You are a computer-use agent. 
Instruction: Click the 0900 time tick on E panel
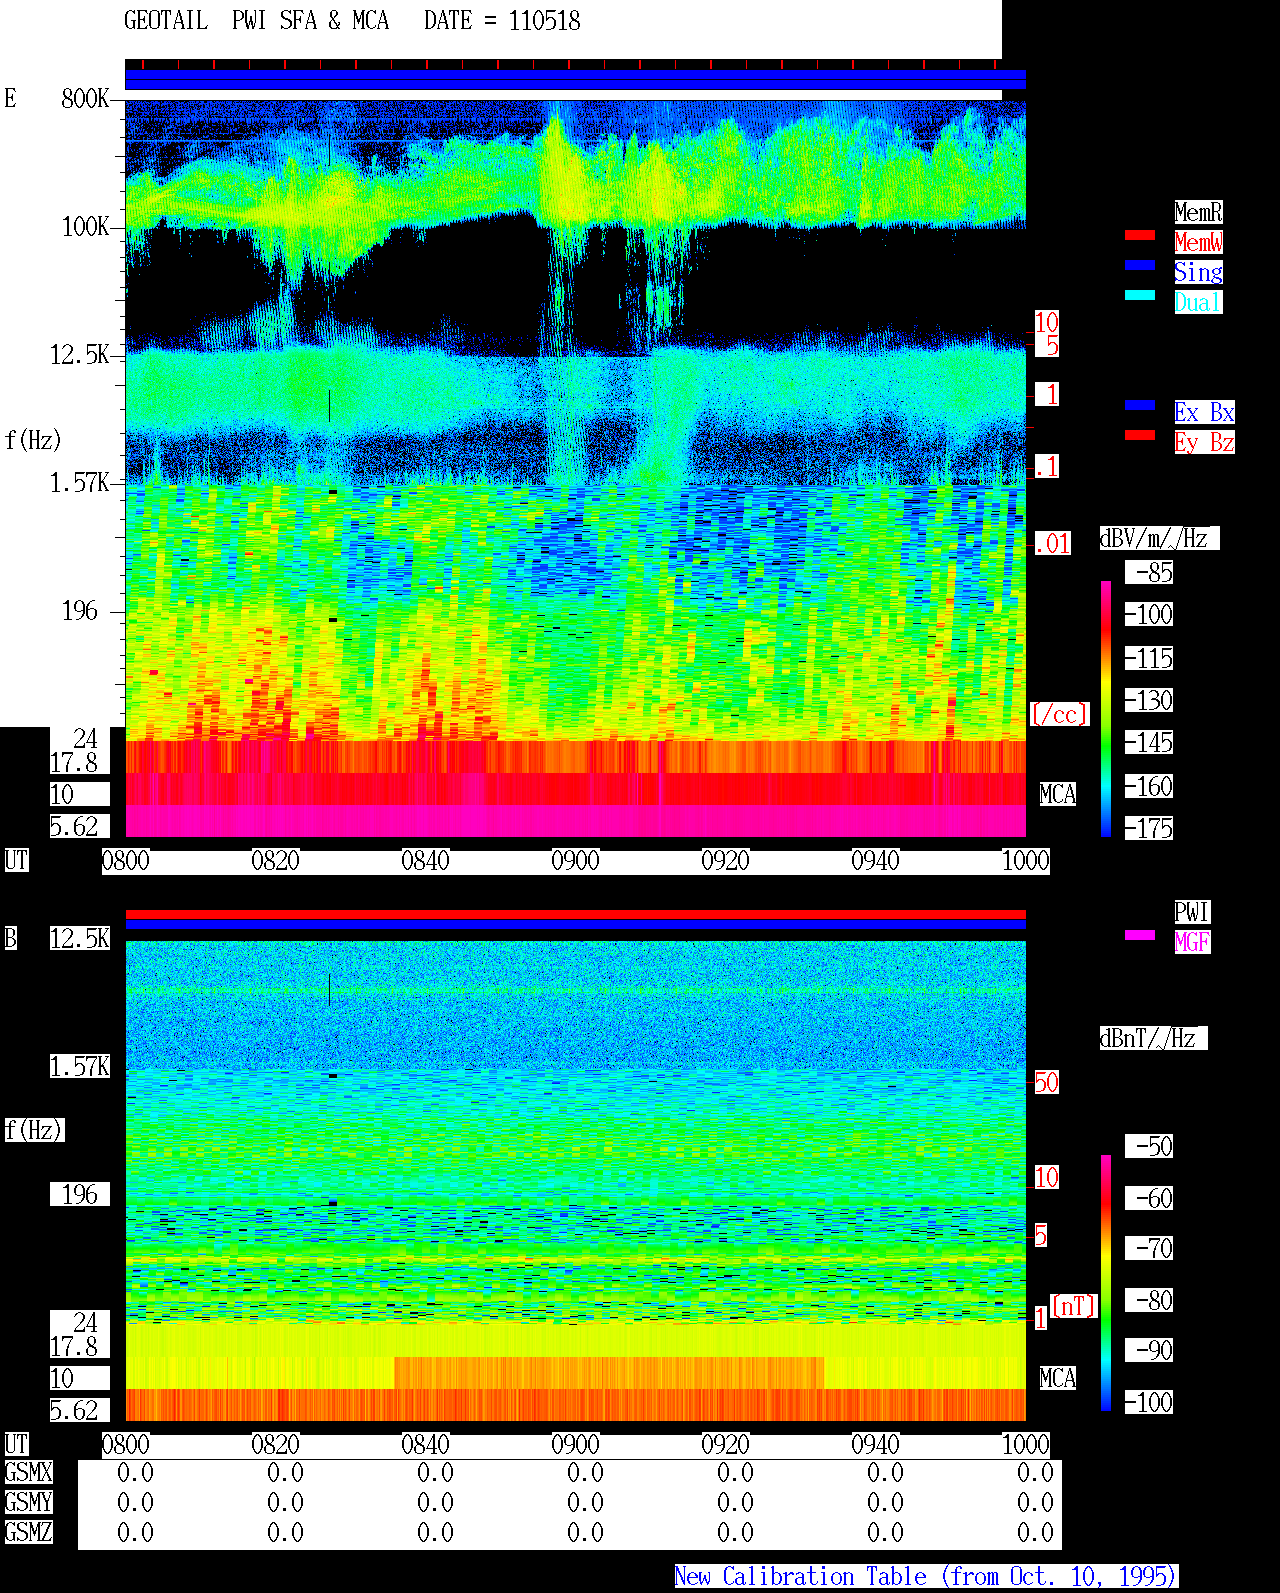575,861
